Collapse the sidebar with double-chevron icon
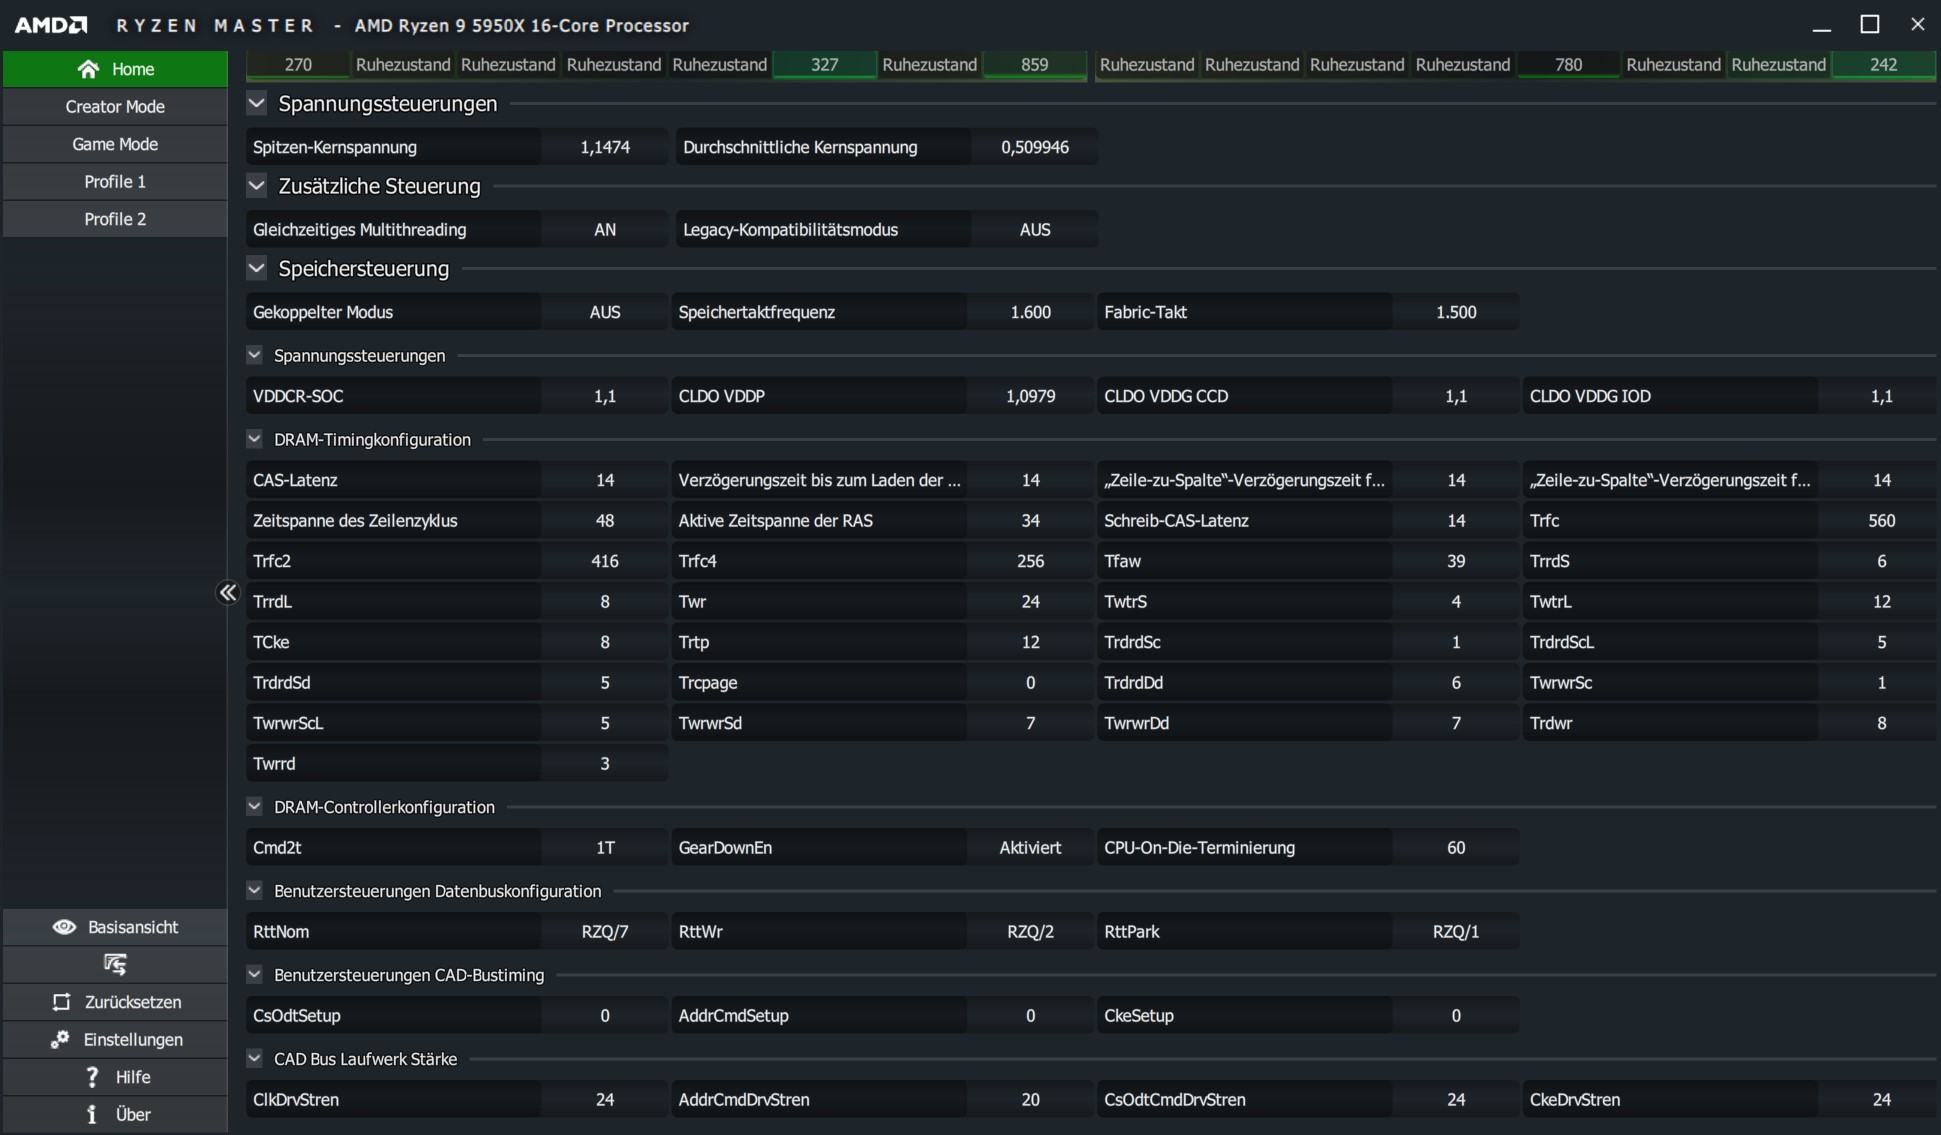 click(228, 593)
